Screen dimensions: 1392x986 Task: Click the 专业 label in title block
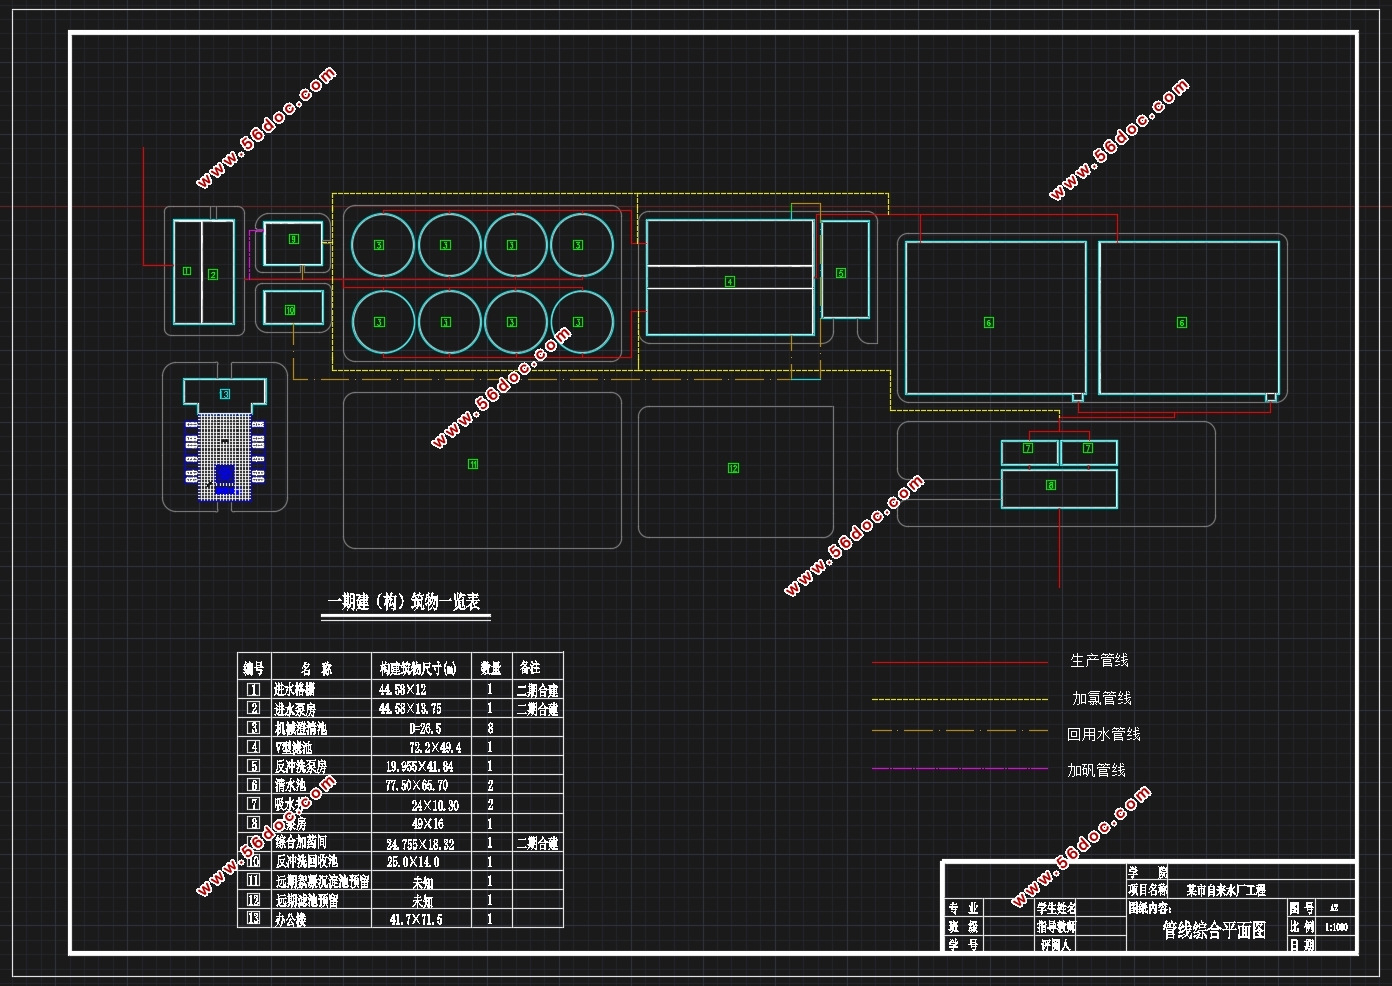tap(964, 908)
